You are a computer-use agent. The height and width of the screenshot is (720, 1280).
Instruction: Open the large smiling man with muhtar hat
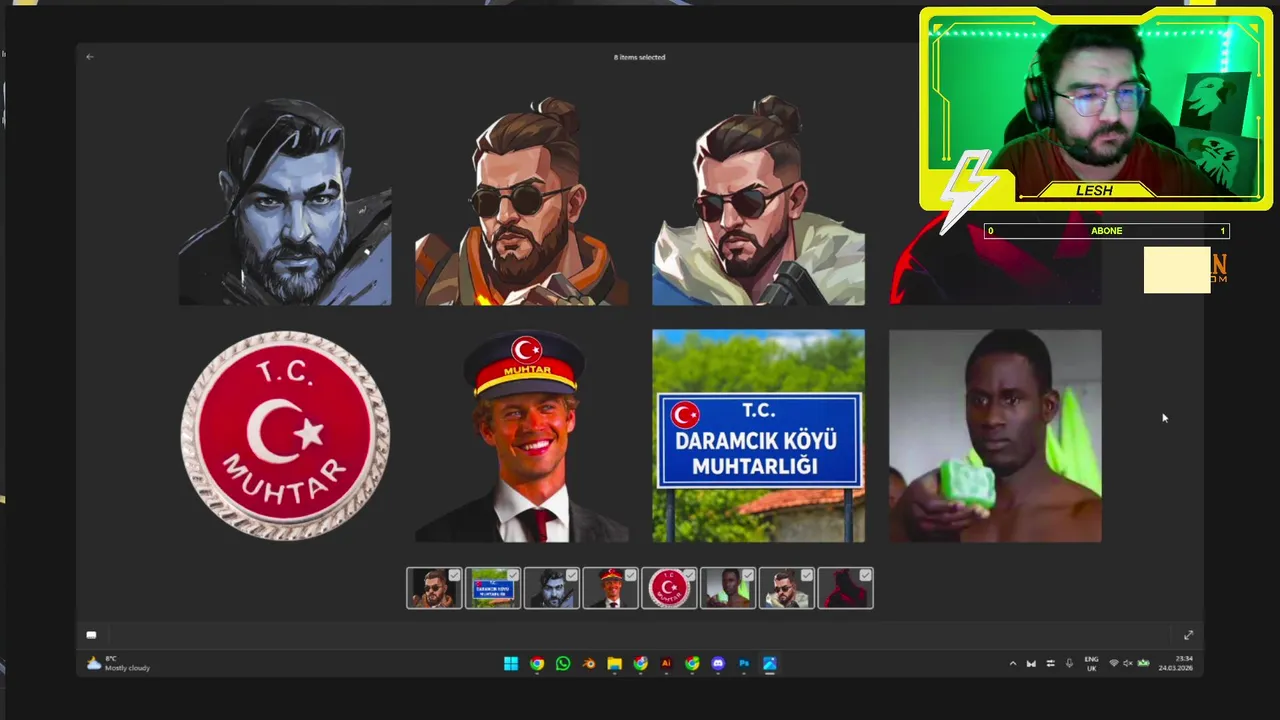coord(522,436)
